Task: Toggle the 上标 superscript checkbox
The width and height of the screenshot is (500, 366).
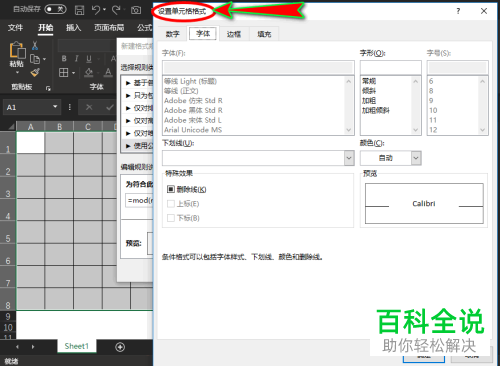Action: 171,204
